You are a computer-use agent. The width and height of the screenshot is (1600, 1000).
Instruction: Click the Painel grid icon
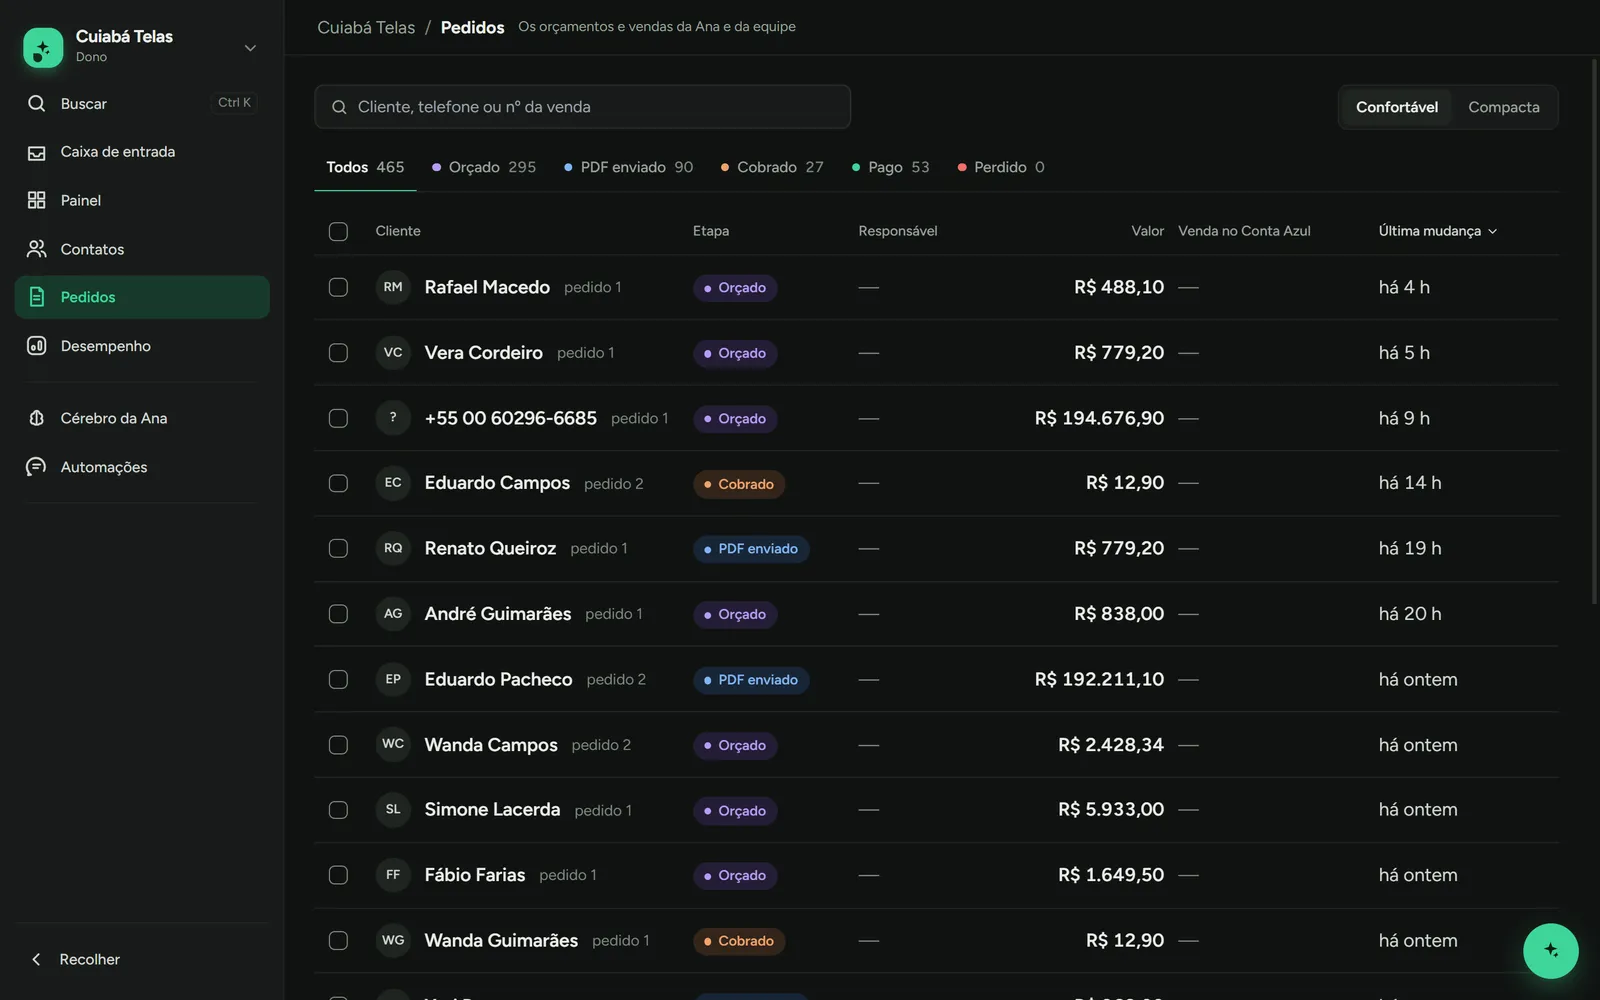(x=37, y=200)
